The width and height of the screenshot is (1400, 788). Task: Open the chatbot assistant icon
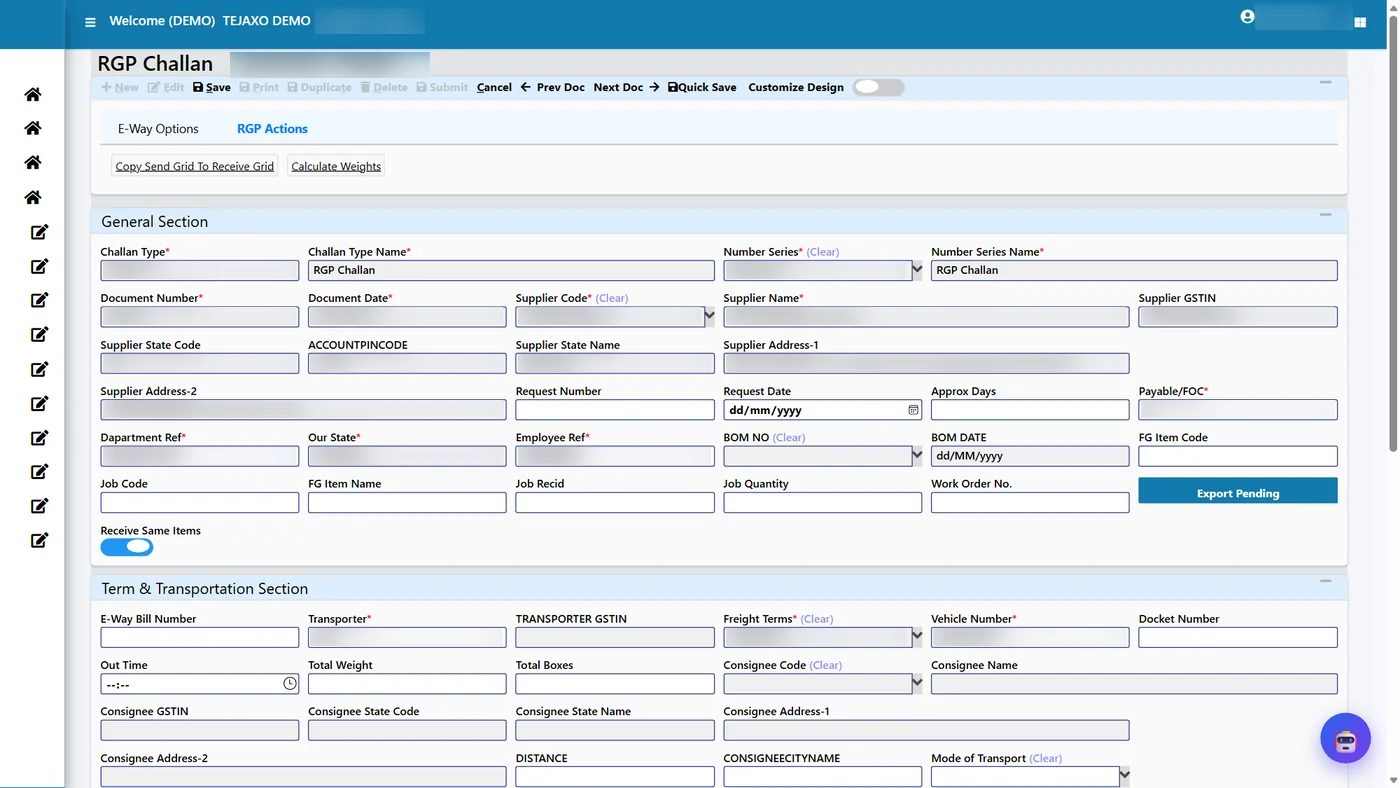pyautogui.click(x=1345, y=739)
